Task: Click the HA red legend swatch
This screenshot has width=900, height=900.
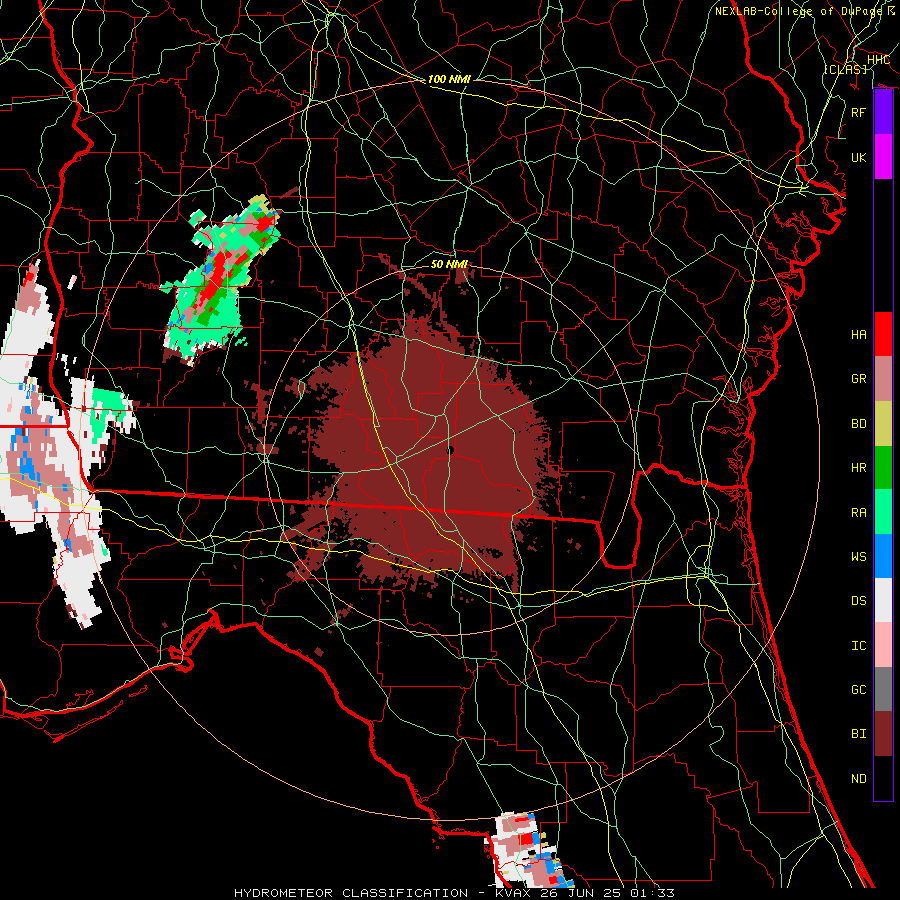Action: point(883,334)
